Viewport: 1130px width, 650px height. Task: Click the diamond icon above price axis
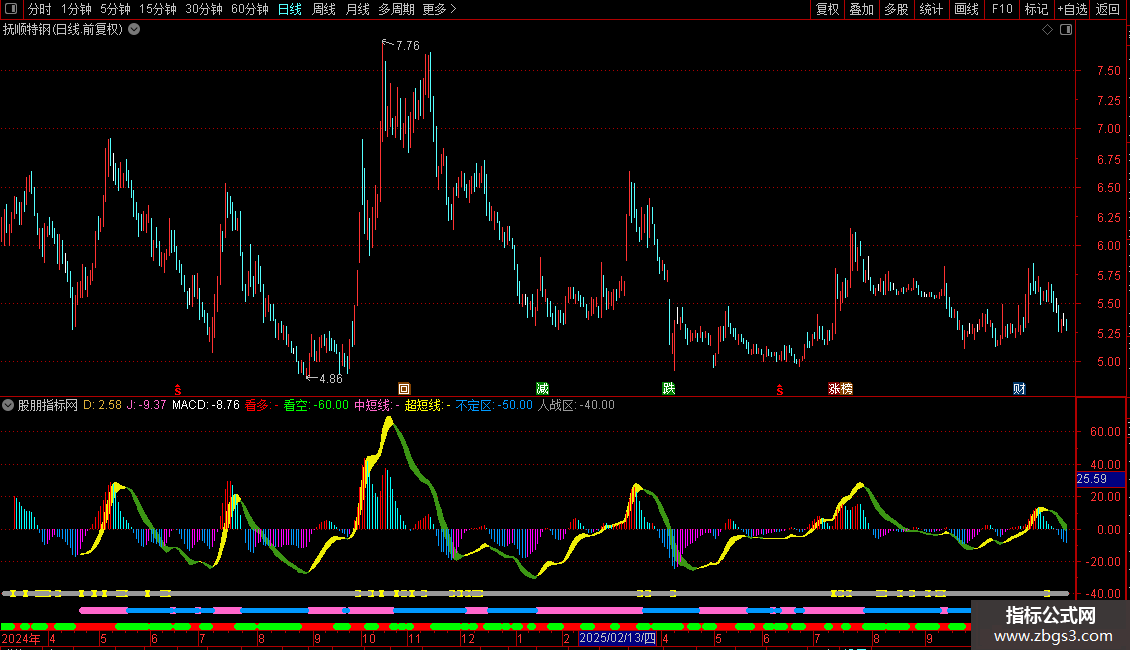click(1048, 30)
